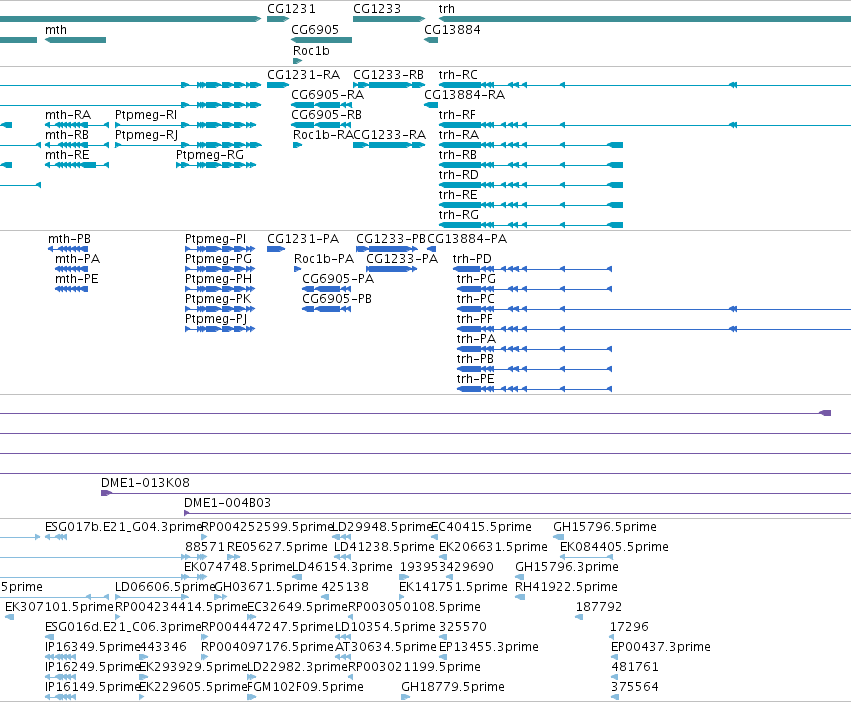Image resolution: width=851 pixels, height=702 pixels.
Task: Select protein trh-PE
Action: (535, 389)
